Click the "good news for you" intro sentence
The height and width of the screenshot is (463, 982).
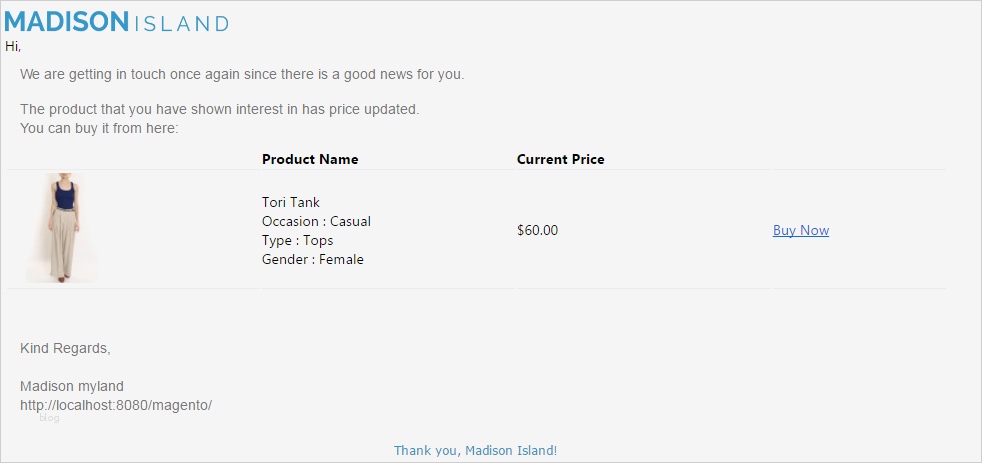click(242, 74)
